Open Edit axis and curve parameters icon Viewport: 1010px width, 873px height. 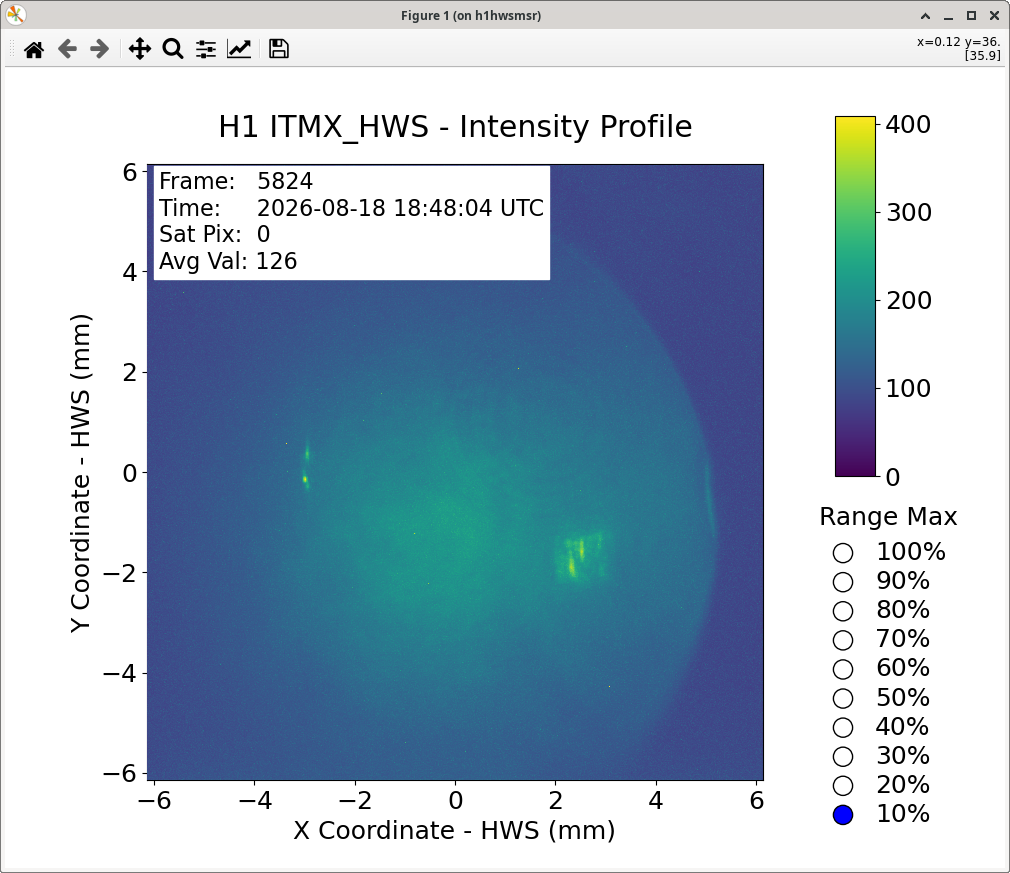[x=239, y=49]
